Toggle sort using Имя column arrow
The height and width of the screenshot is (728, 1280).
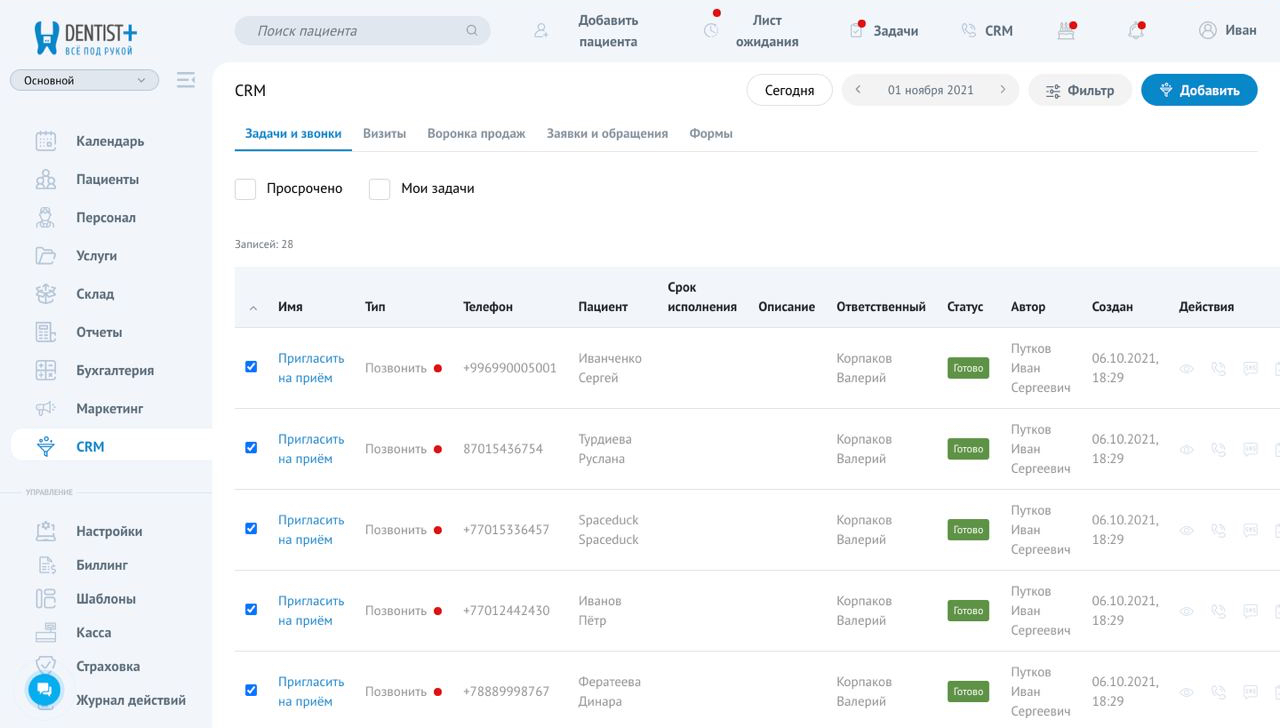253,308
